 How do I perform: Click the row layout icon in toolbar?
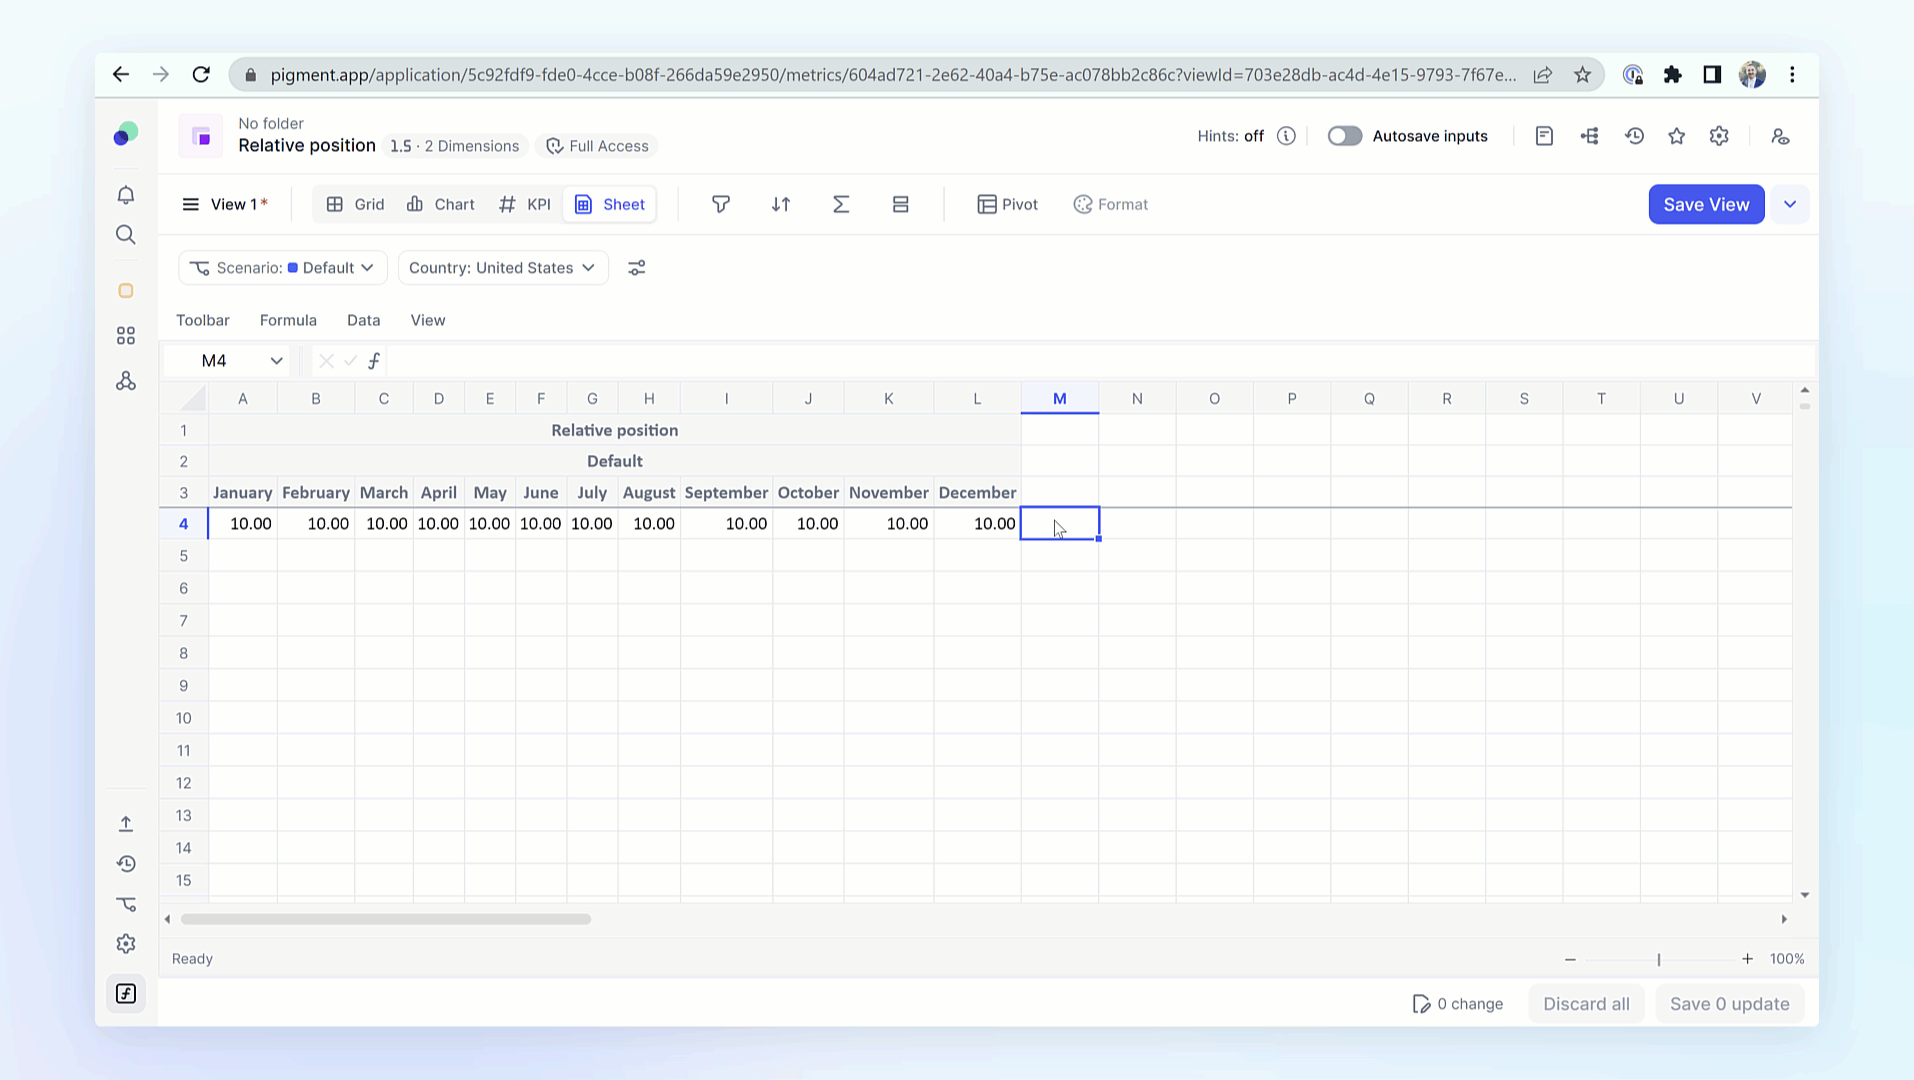[901, 204]
